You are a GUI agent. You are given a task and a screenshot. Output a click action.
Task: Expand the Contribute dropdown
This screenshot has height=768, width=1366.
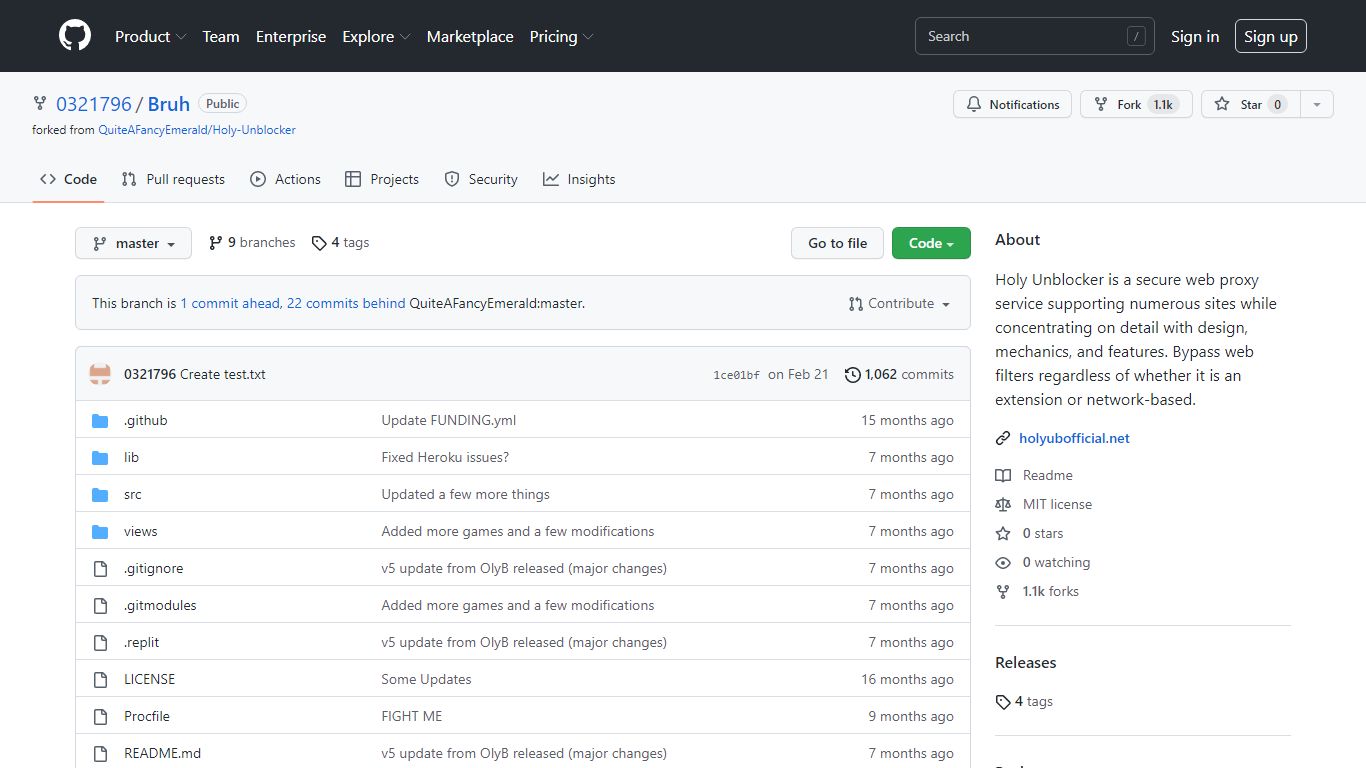pyautogui.click(x=900, y=303)
